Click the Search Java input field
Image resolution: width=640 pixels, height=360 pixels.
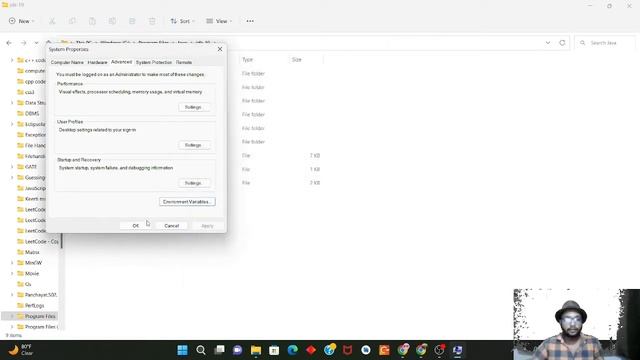(x=605, y=43)
